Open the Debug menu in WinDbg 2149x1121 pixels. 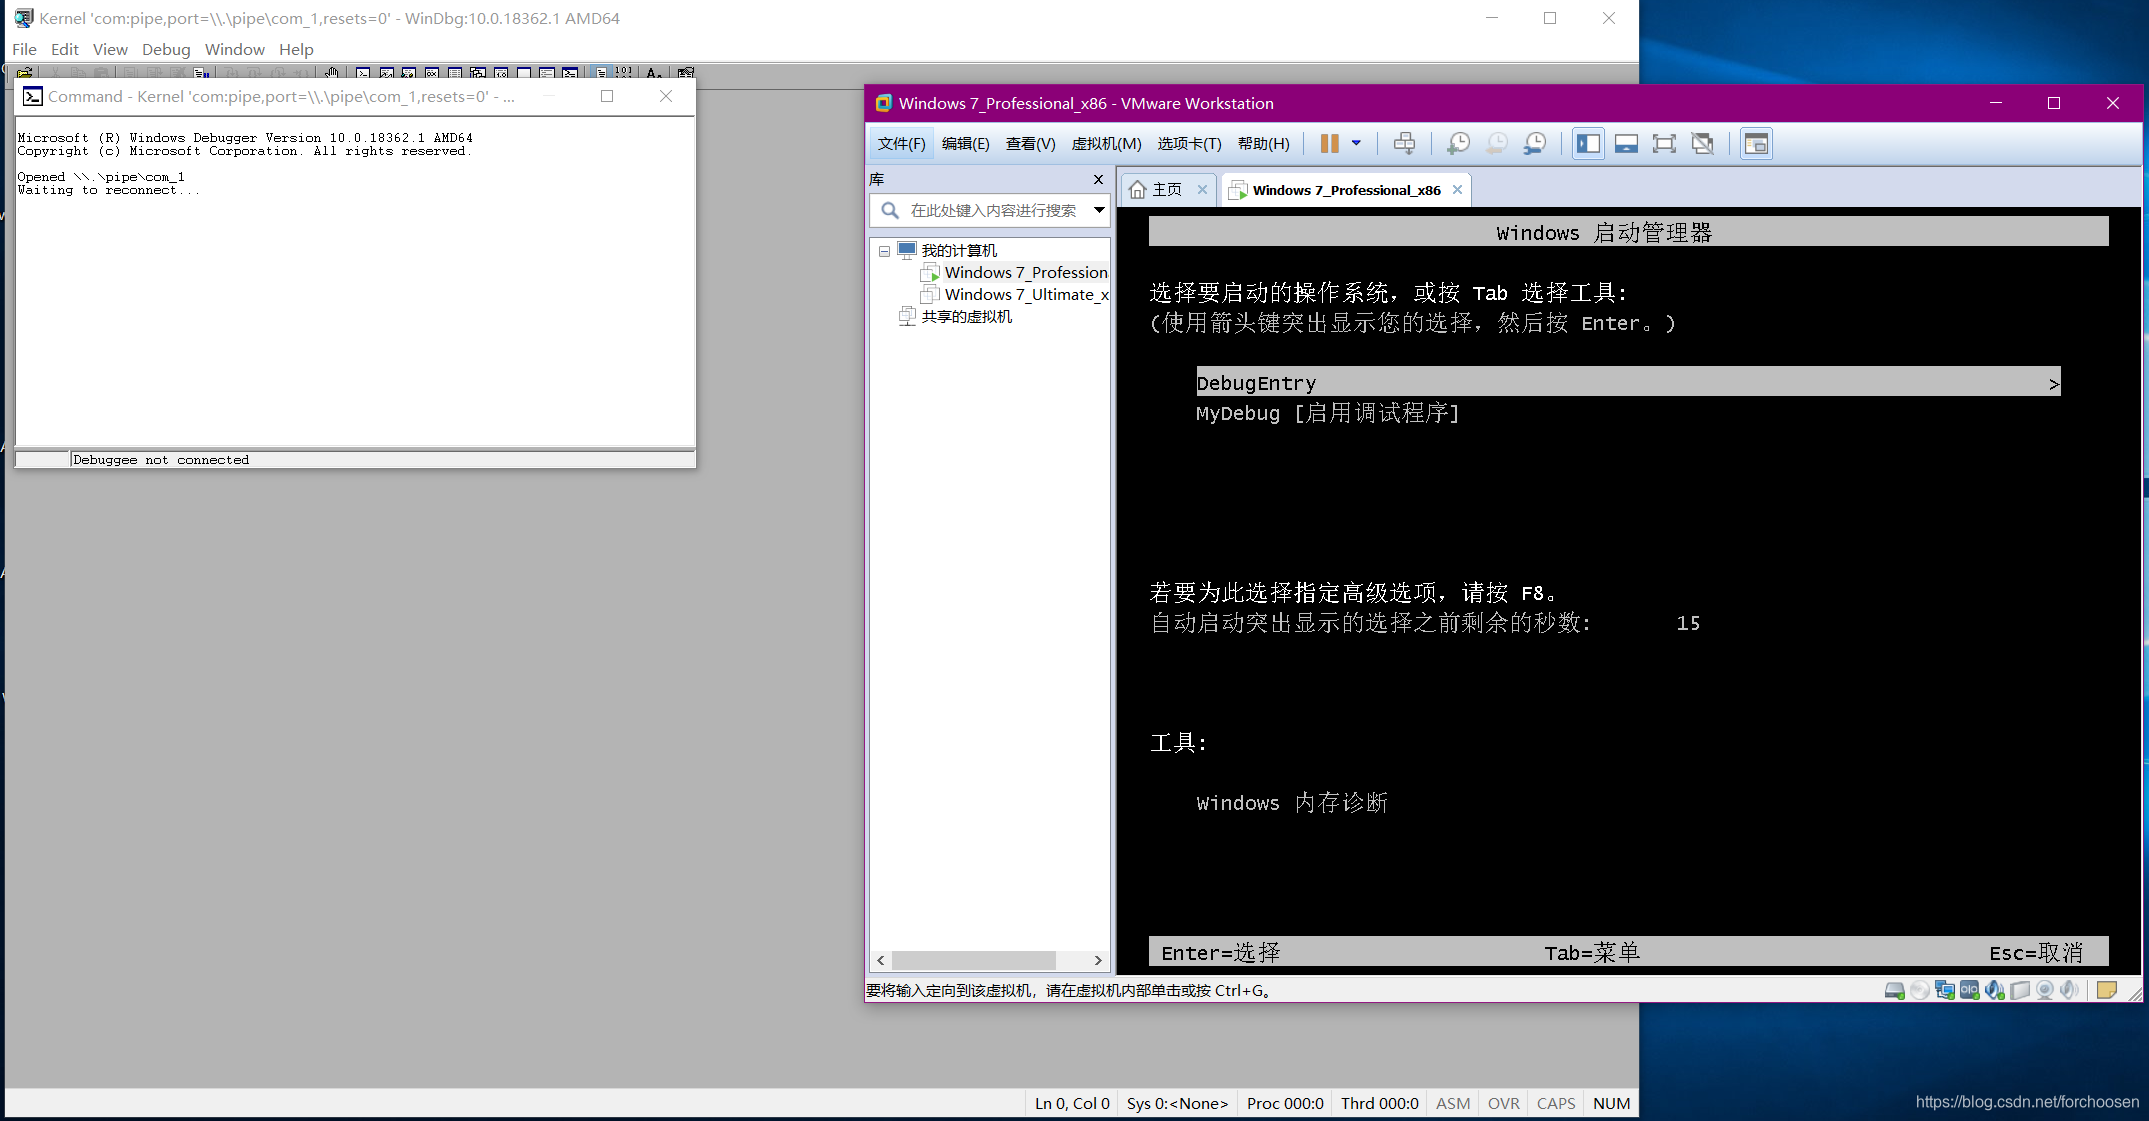click(166, 49)
